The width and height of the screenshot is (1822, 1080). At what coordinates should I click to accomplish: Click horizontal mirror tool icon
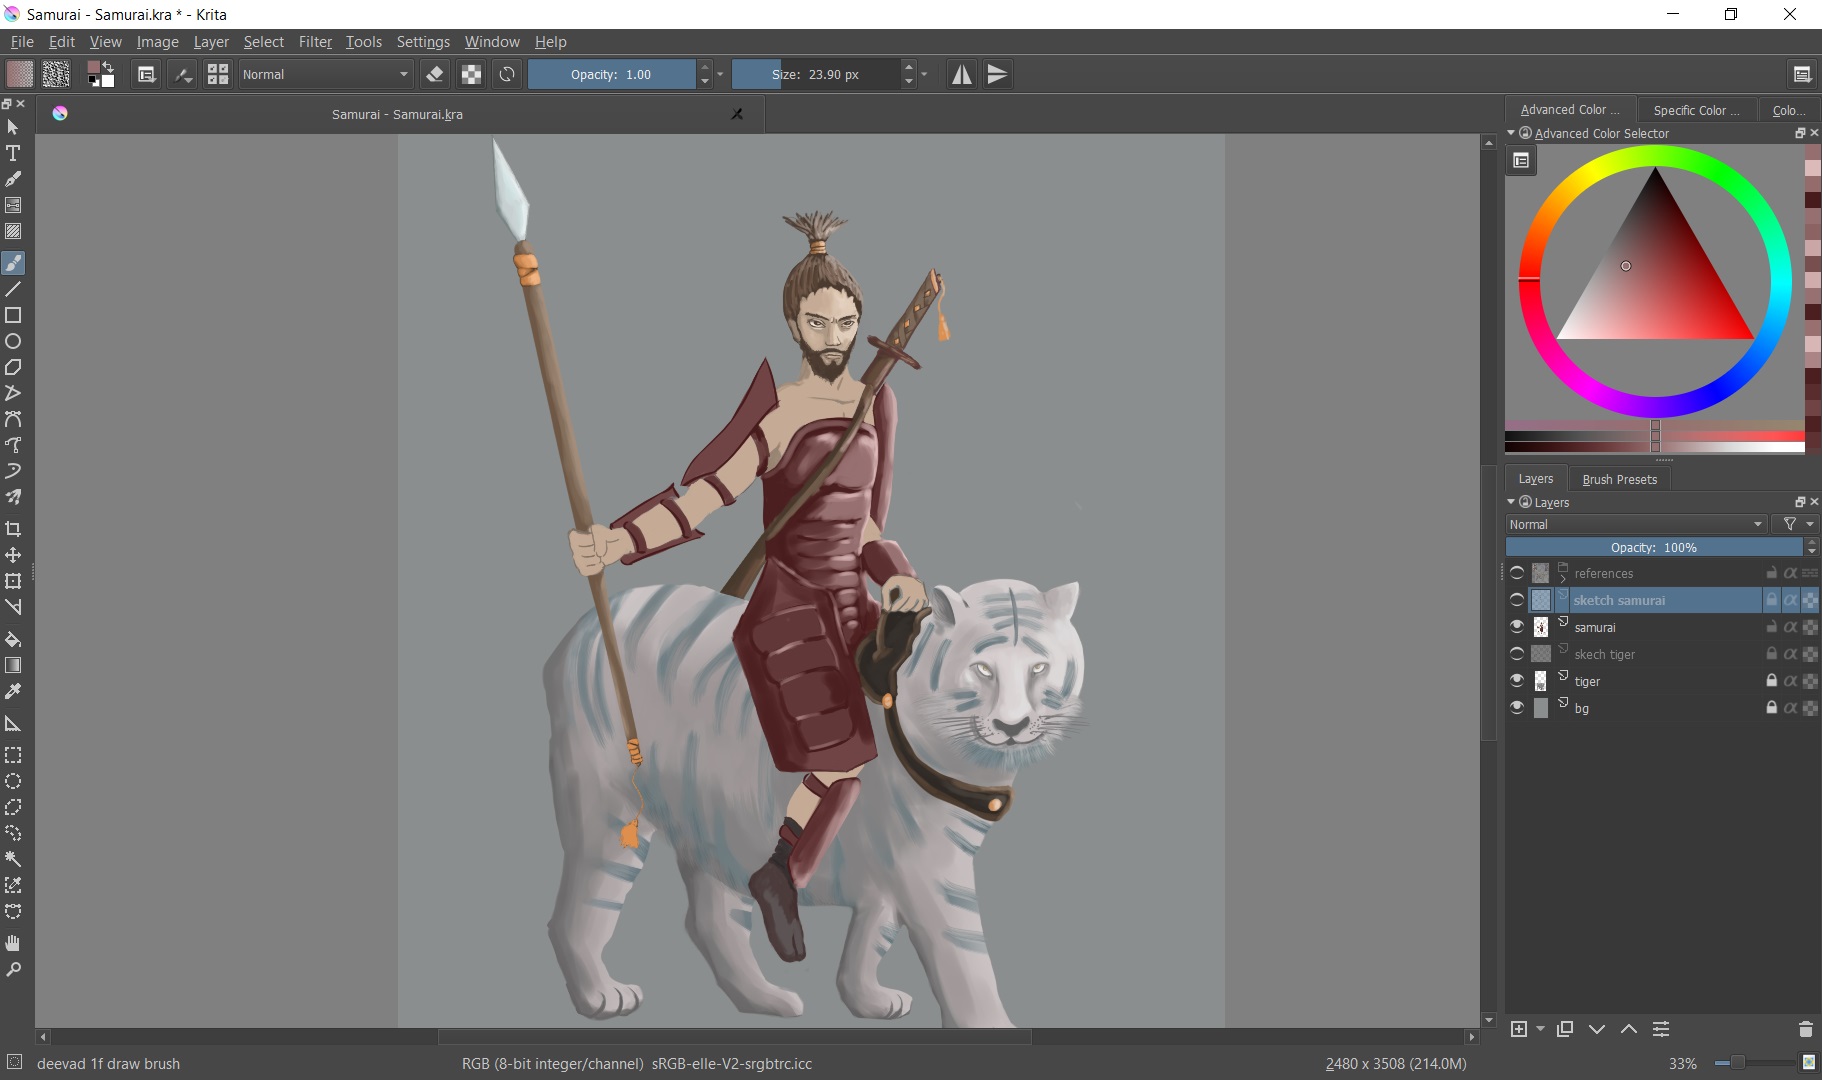click(961, 74)
